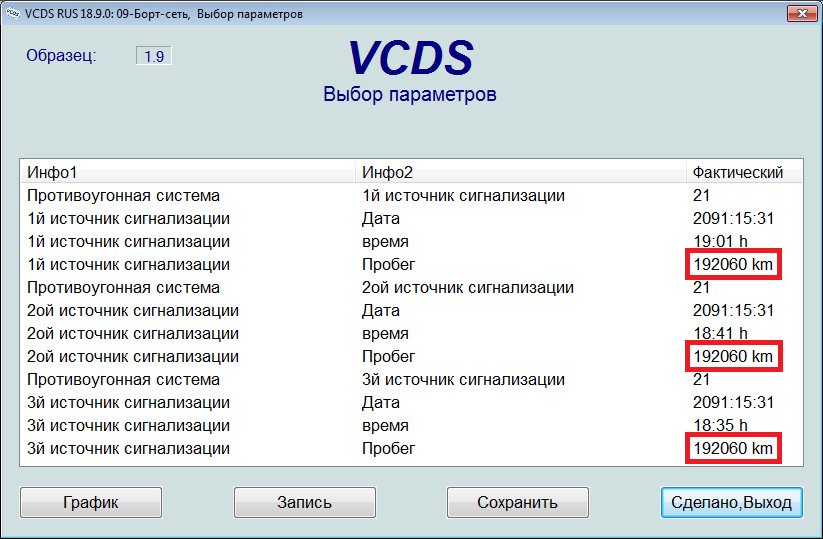
Task: Close the VCDS window
Action: (x=802, y=13)
